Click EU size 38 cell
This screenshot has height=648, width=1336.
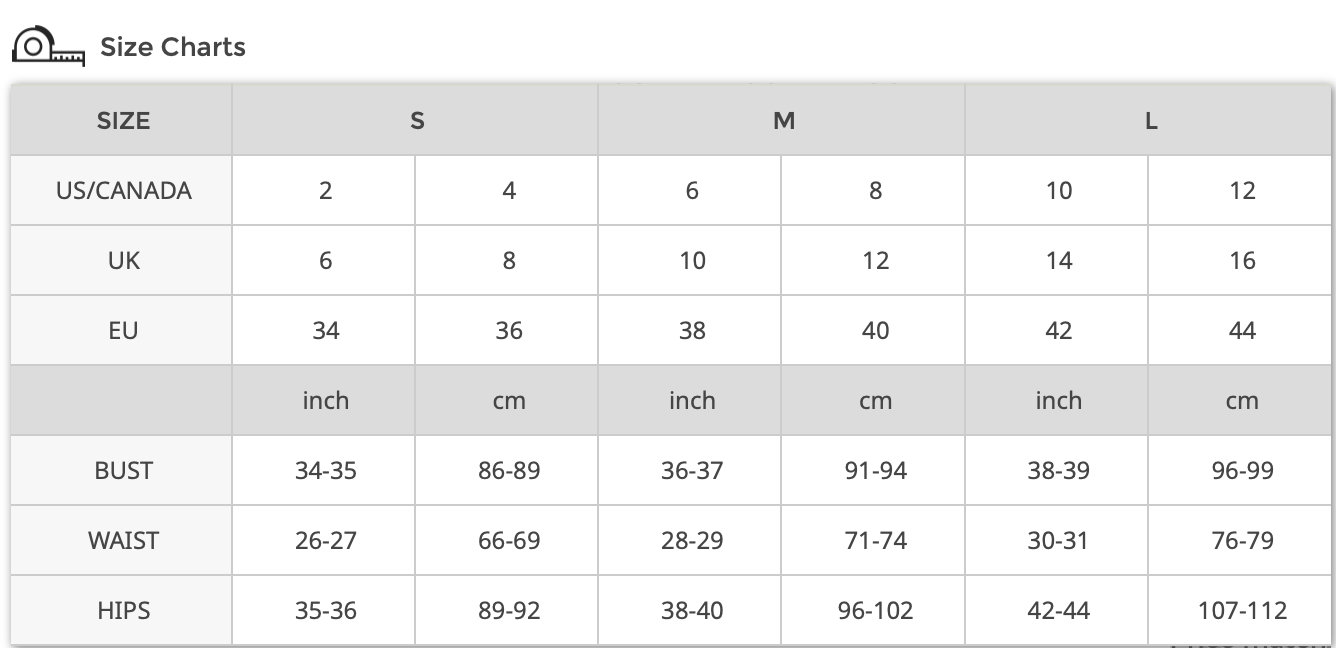[x=691, y=330]
